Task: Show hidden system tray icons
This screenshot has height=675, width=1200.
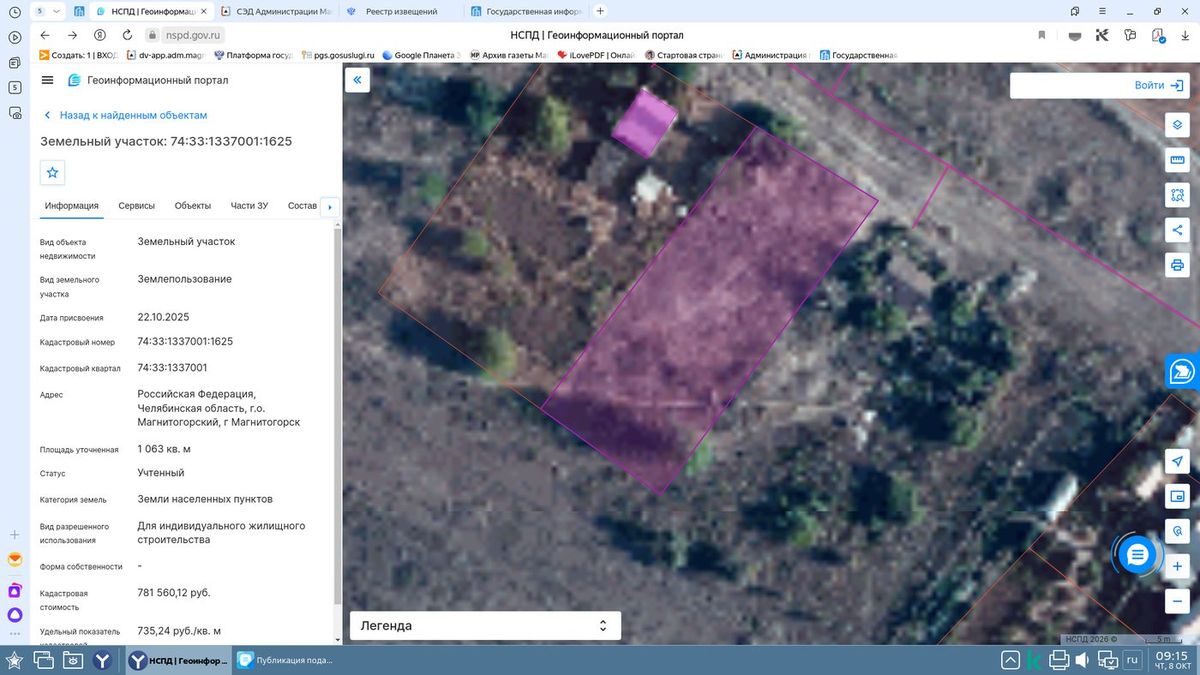Action: 1011,660
